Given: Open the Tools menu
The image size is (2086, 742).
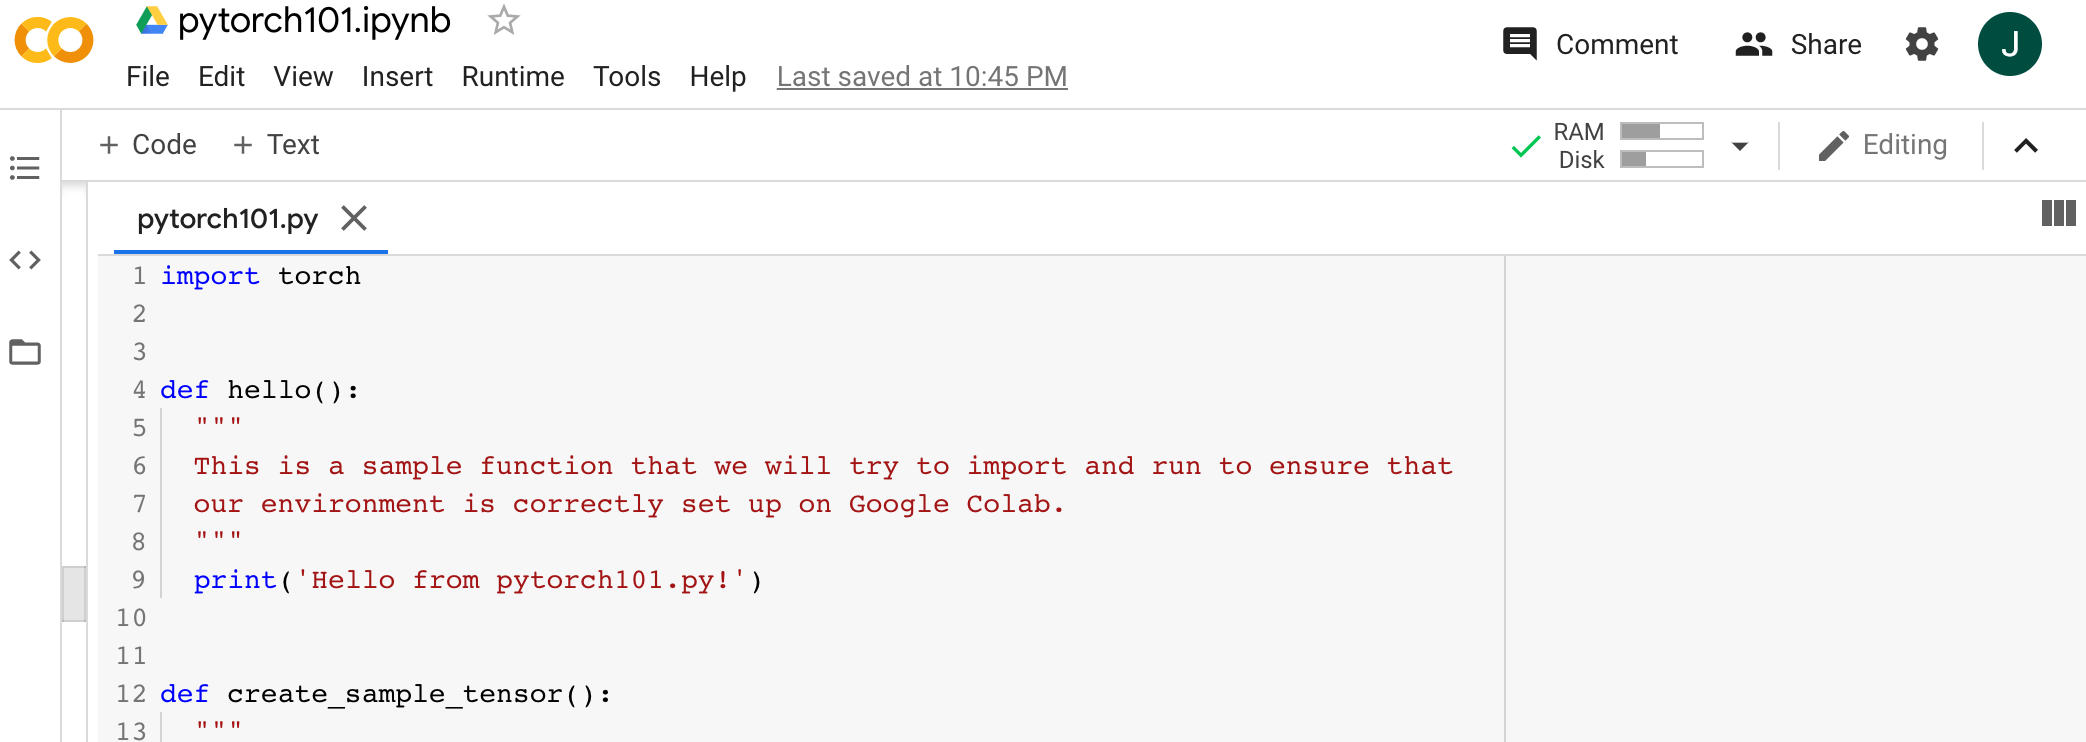Looking at the screenshot, I should tap(627, 77).
